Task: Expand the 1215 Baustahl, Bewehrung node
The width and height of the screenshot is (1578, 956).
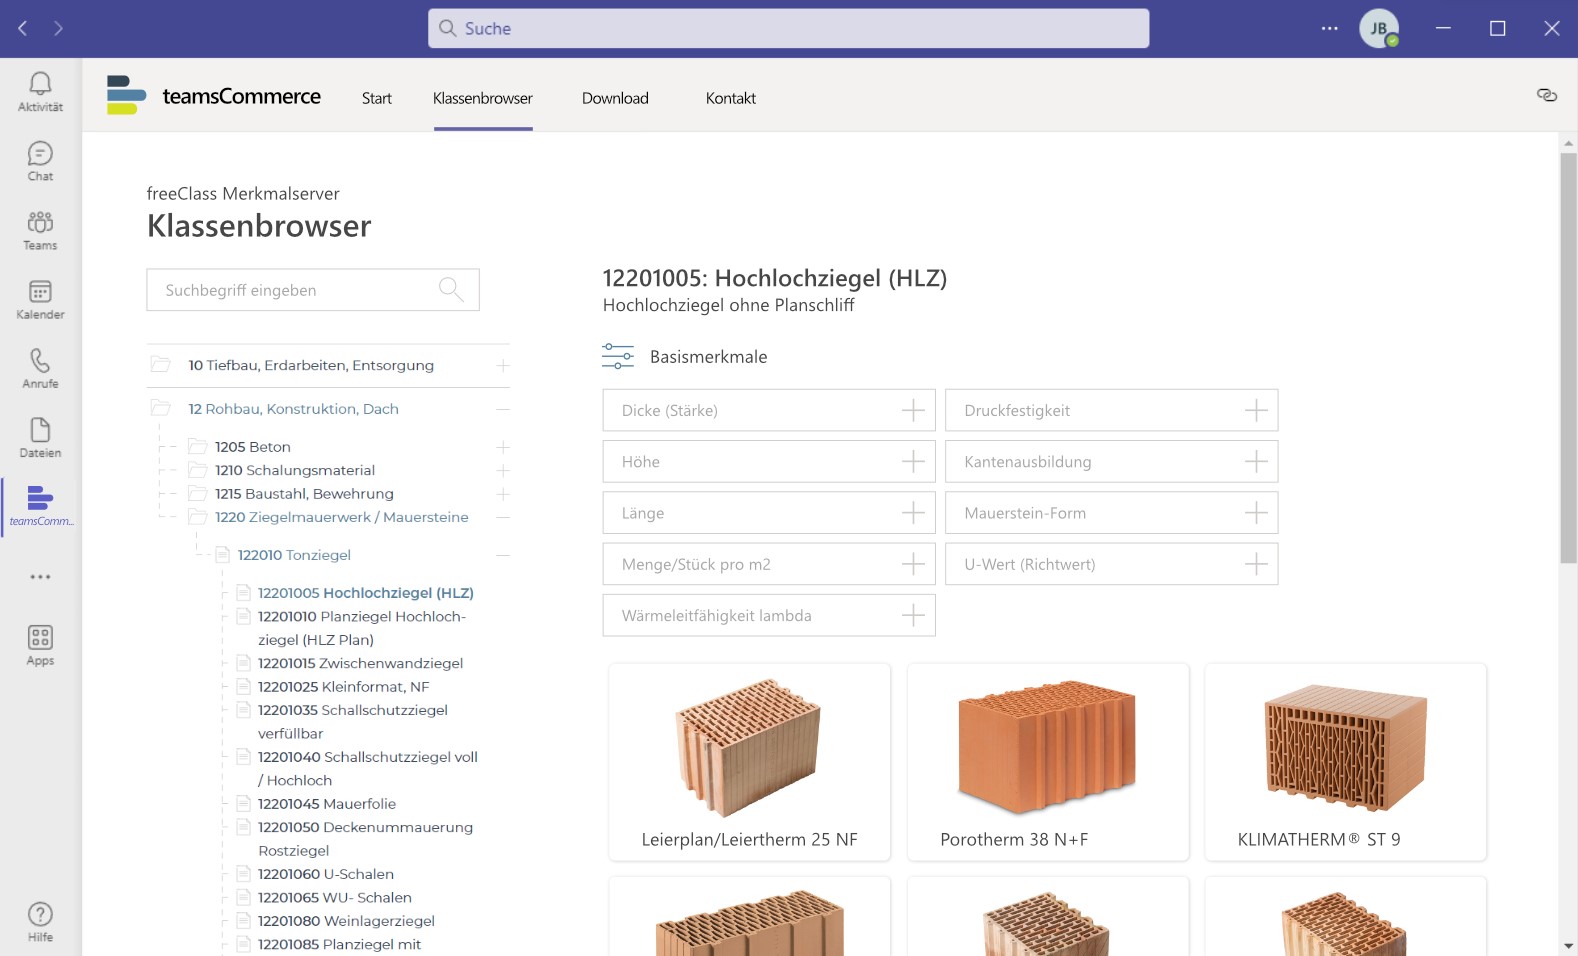Action: [503, 494]
